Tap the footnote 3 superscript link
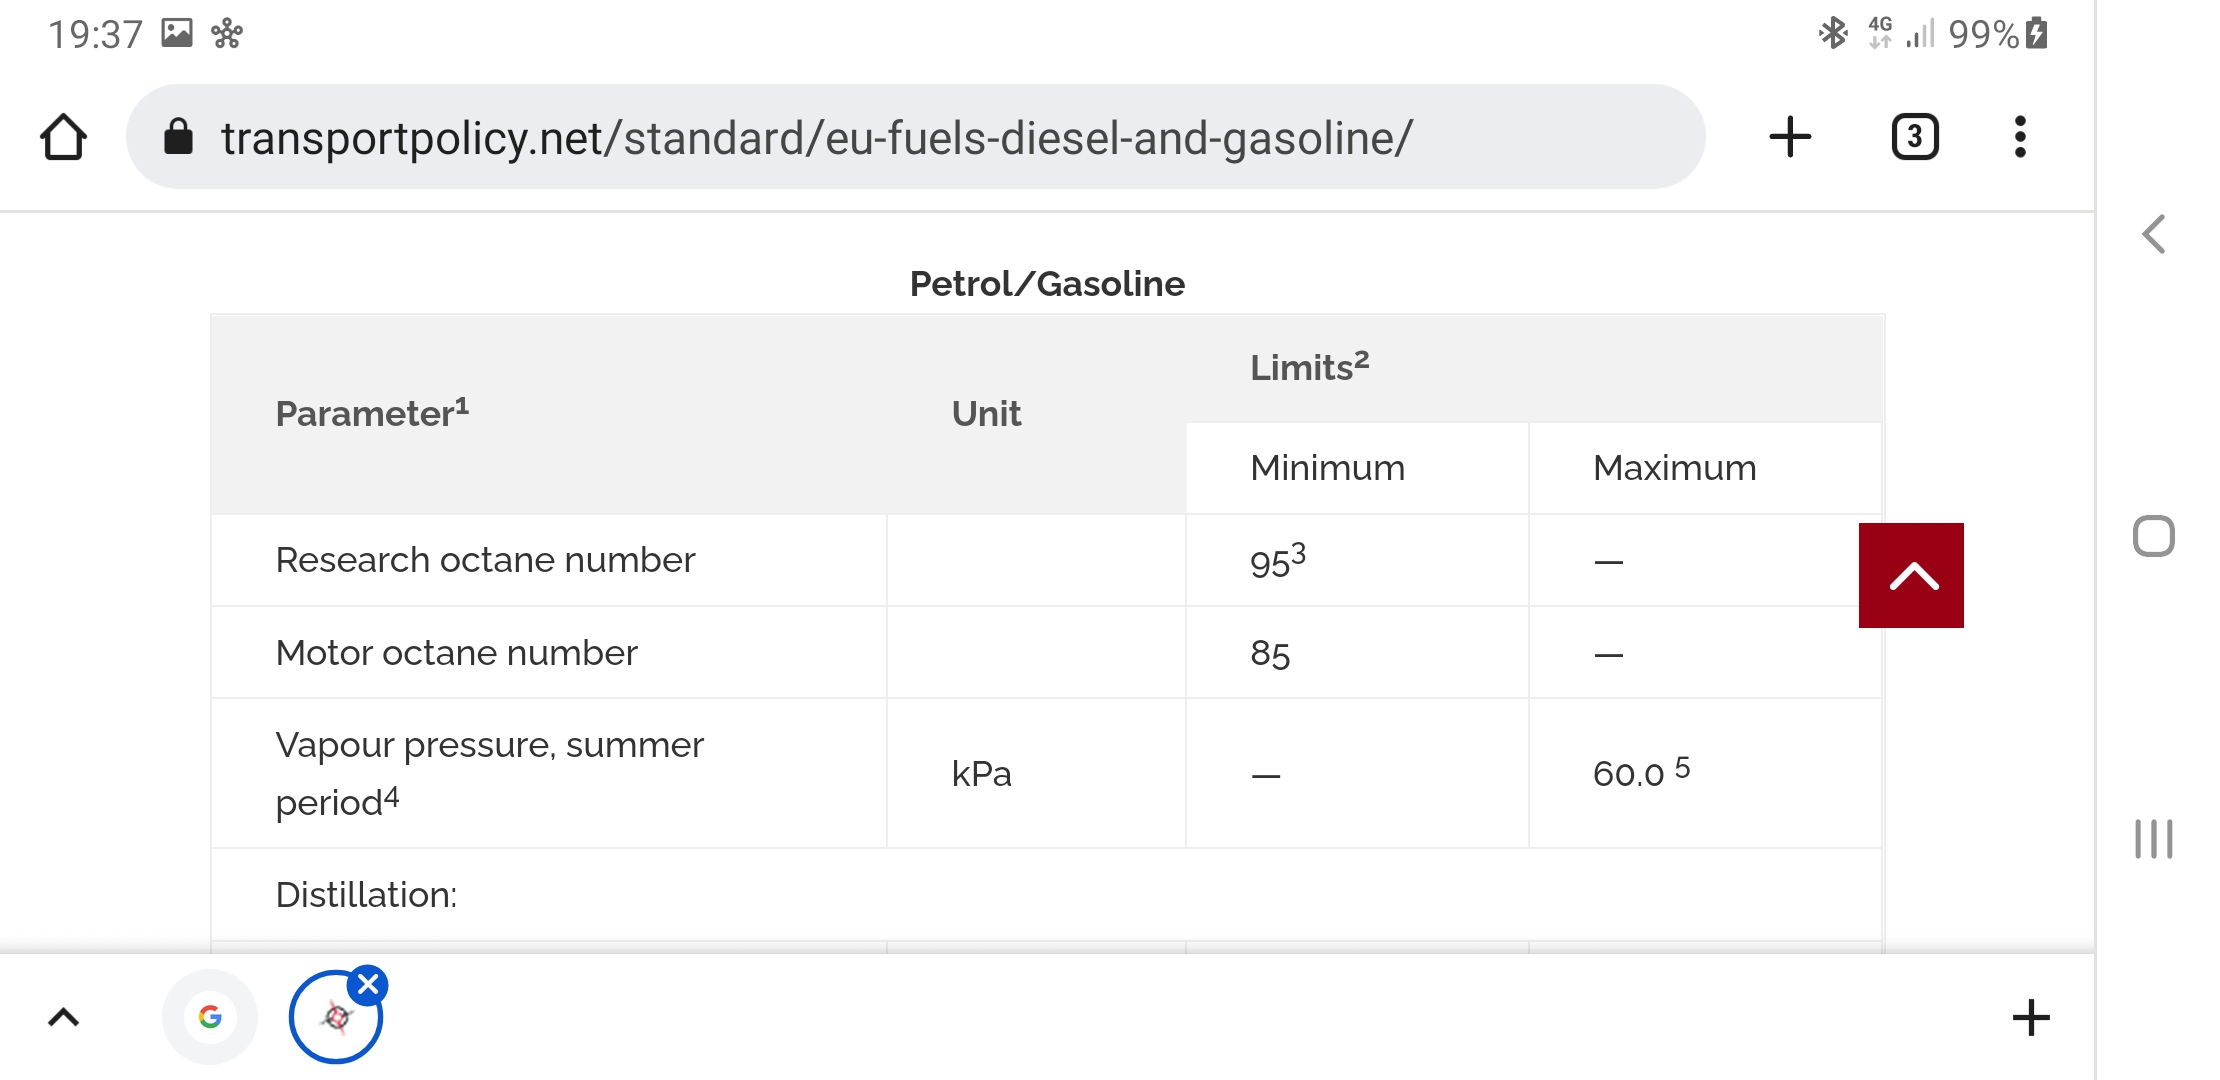The image size is (2220, 1080). pyautogui.click(x=1298, y=552)
